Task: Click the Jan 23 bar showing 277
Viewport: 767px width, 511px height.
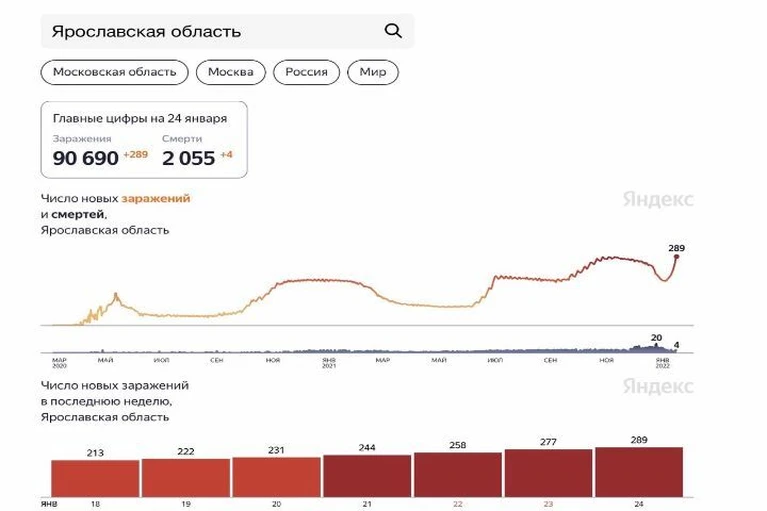Action: click(548, 473)
